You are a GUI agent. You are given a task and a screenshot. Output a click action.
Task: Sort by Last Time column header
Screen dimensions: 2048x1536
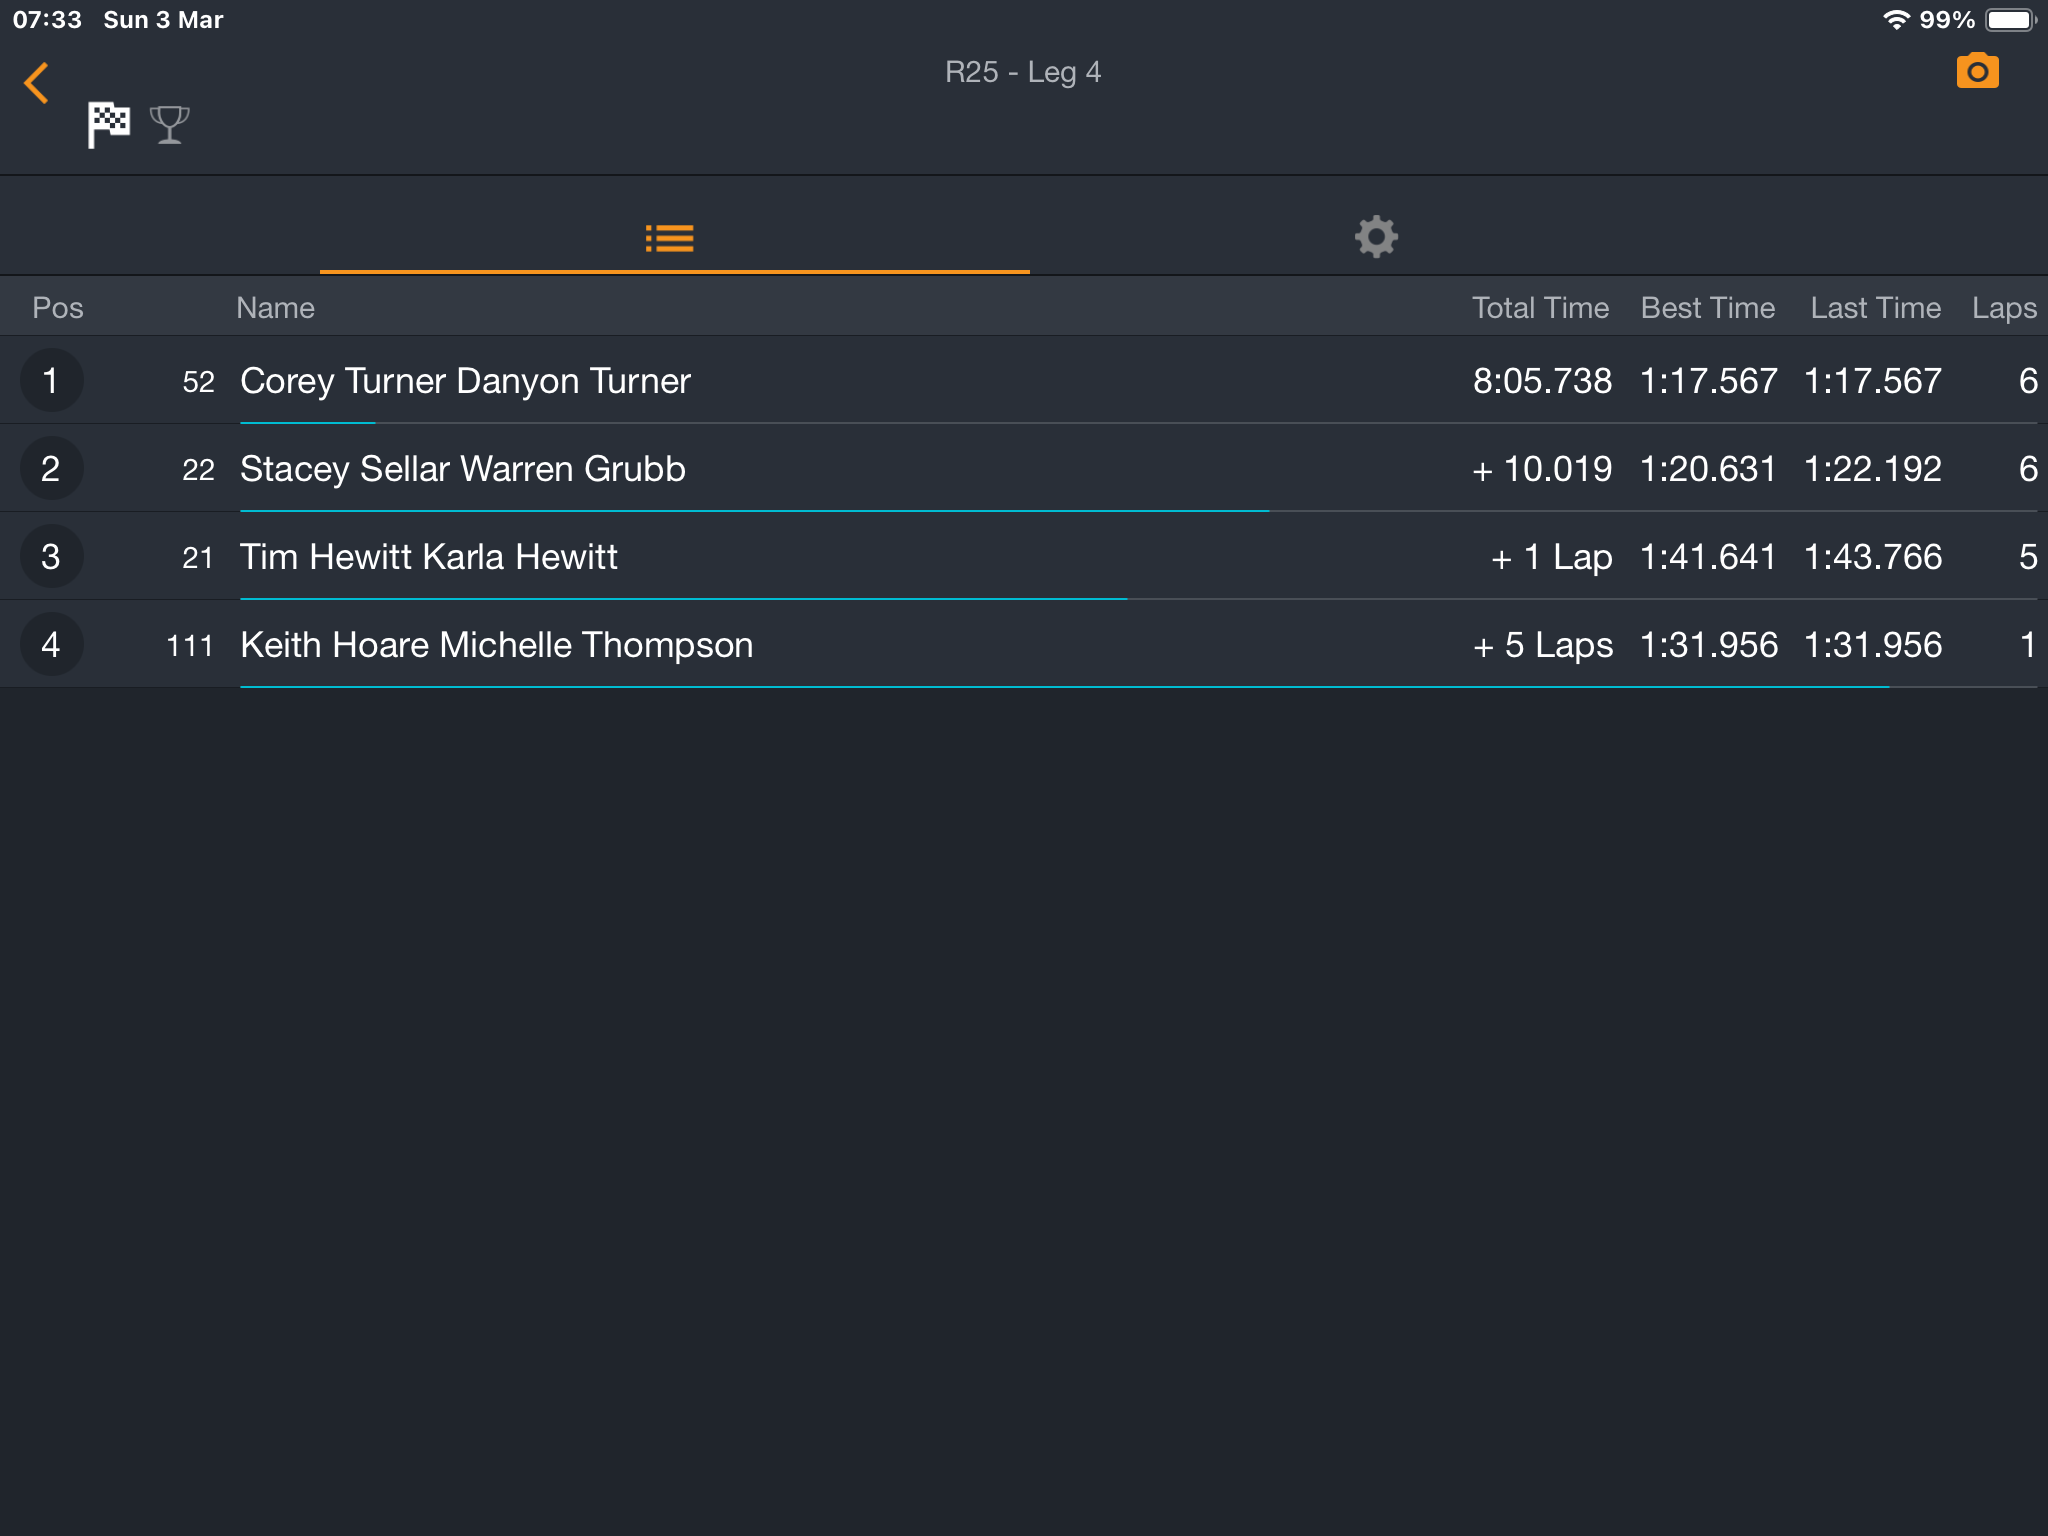click(1875, 308)
